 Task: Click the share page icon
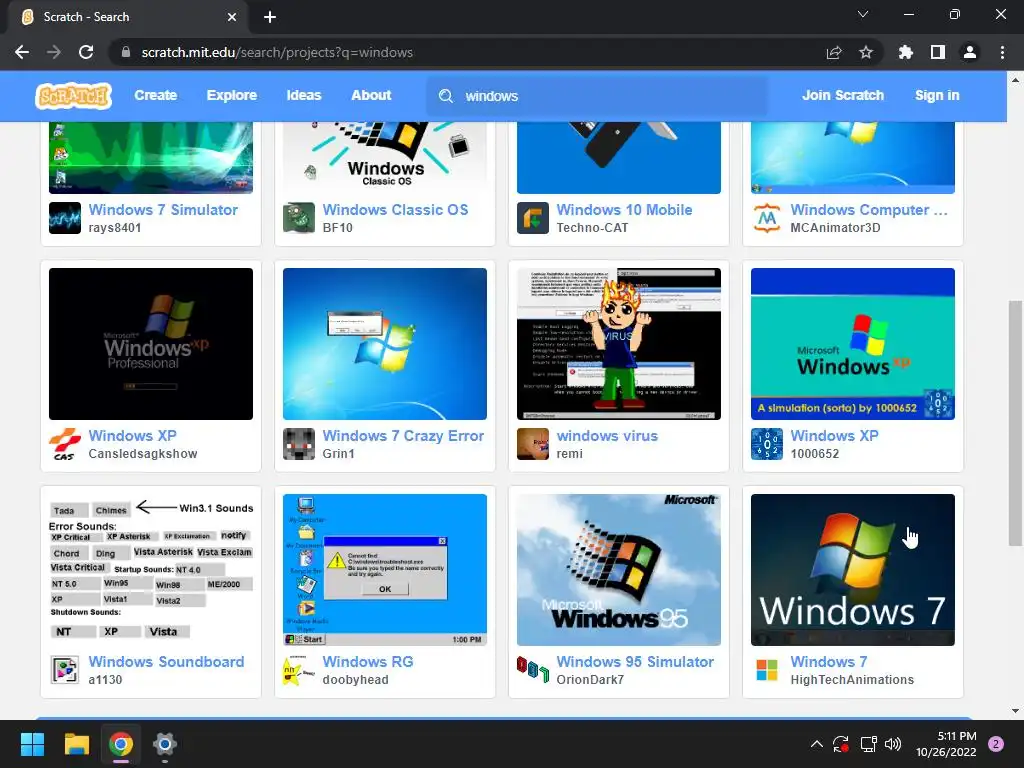(834, 52)
